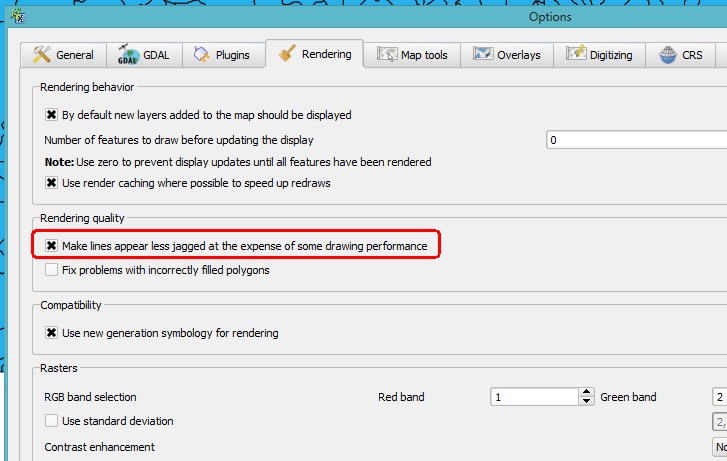Open the Digitizing tab
Image resolution: width=727 pixels, height=461 pixels.
[599, 55]
